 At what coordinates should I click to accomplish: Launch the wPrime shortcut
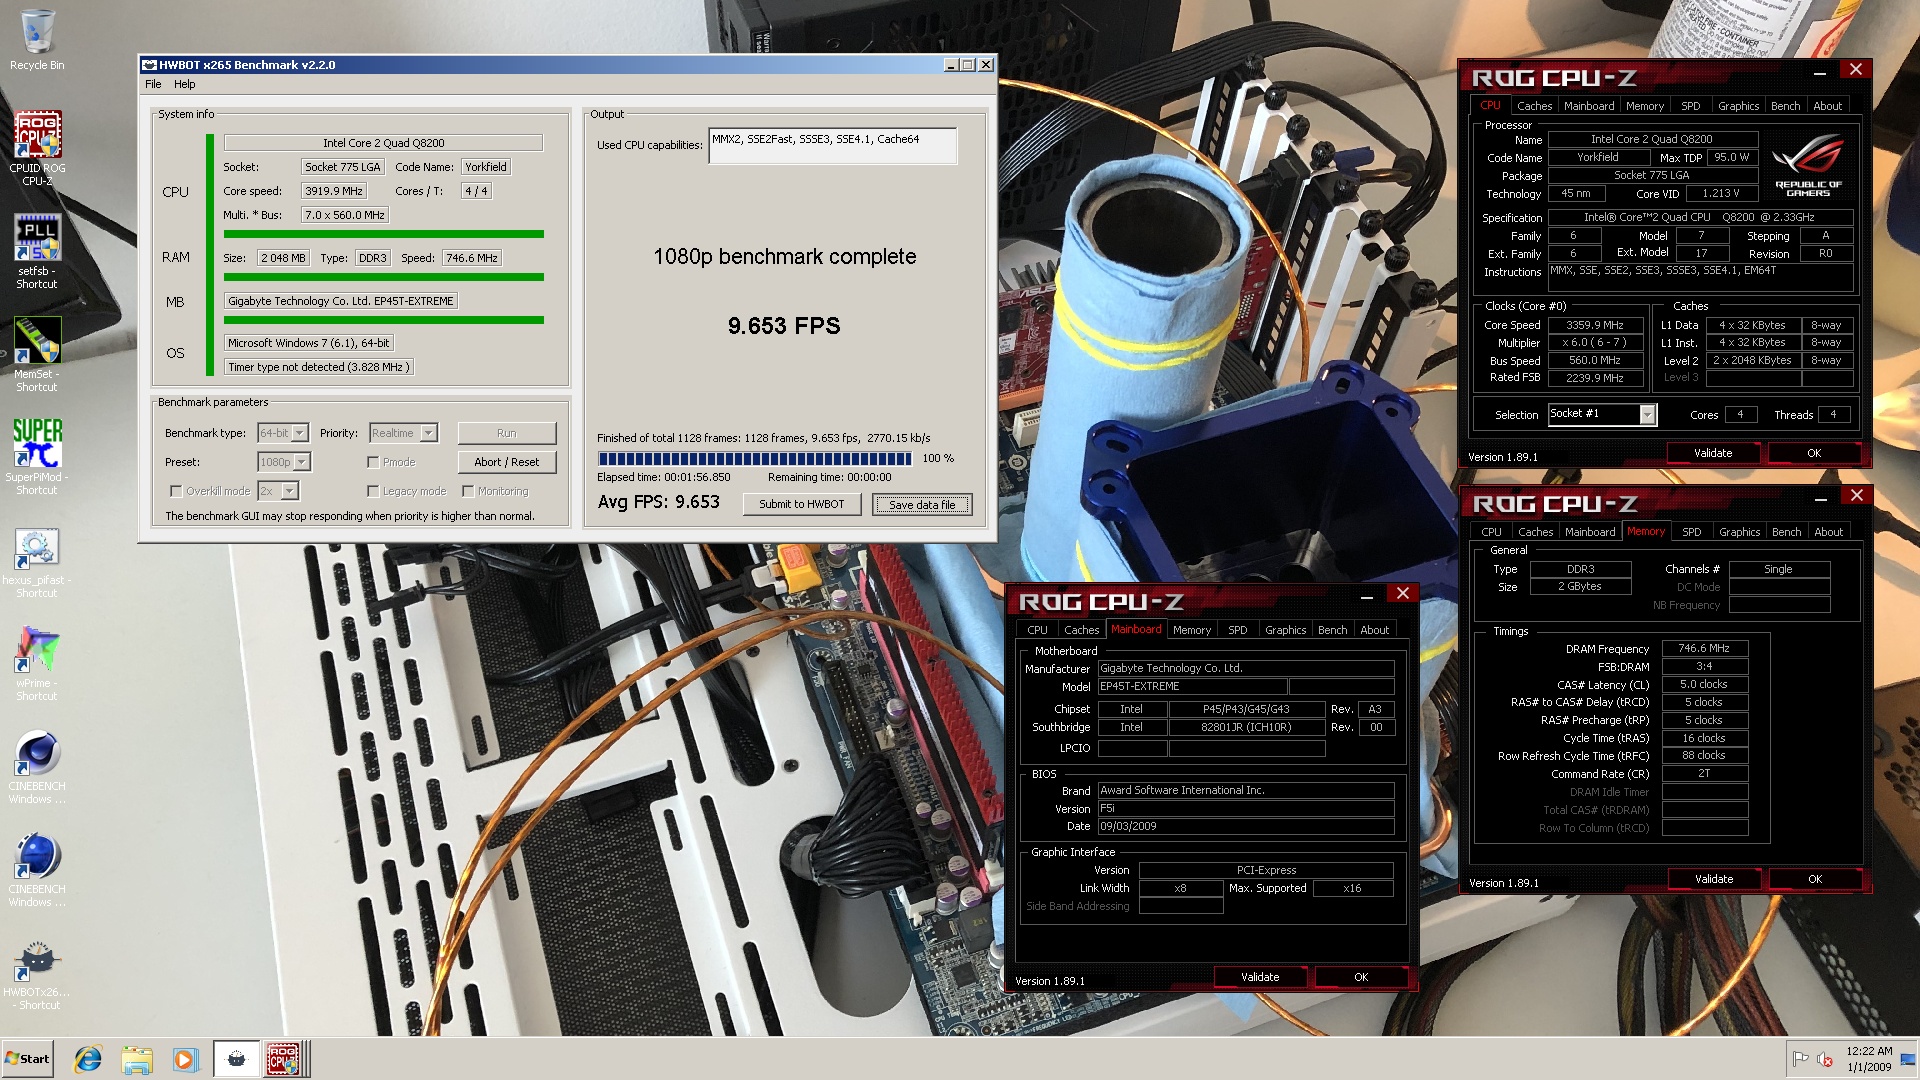point(37,663)
